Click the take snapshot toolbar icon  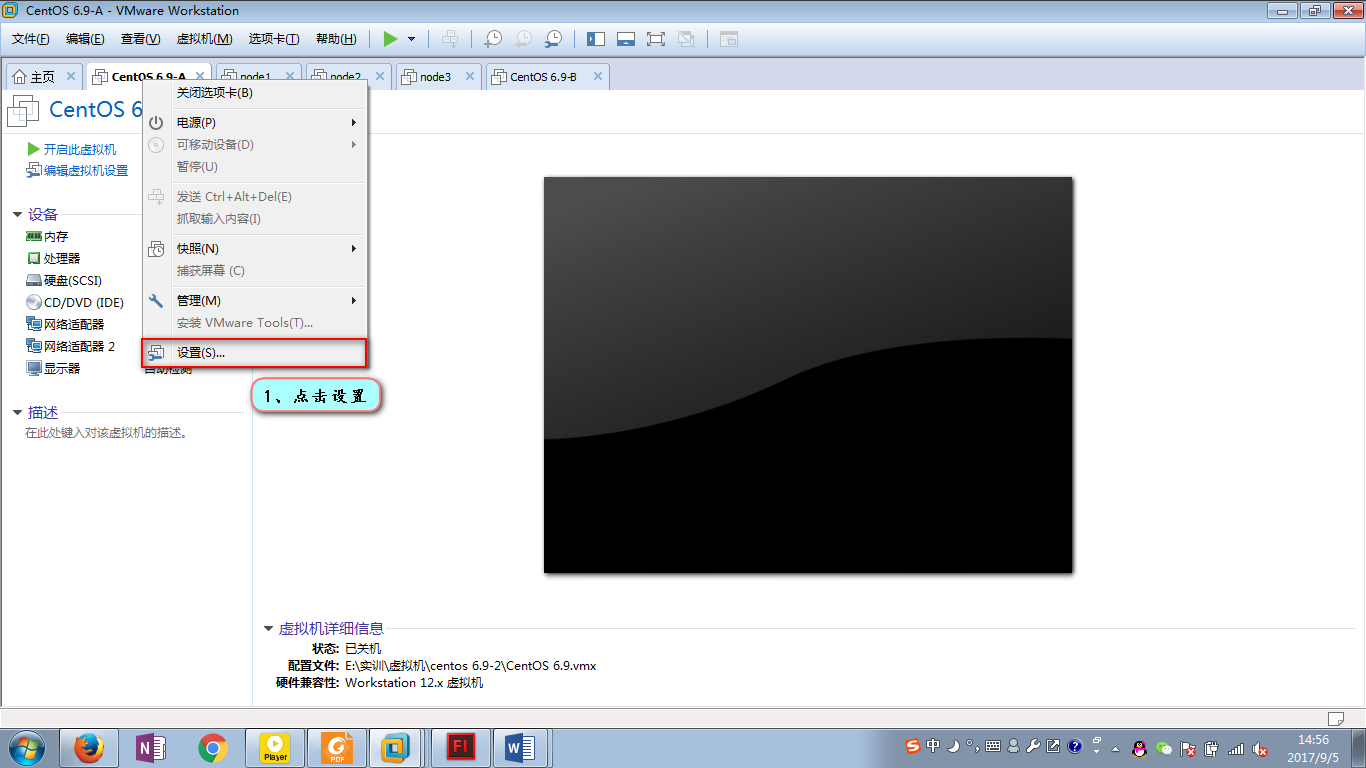pos(493,39)
